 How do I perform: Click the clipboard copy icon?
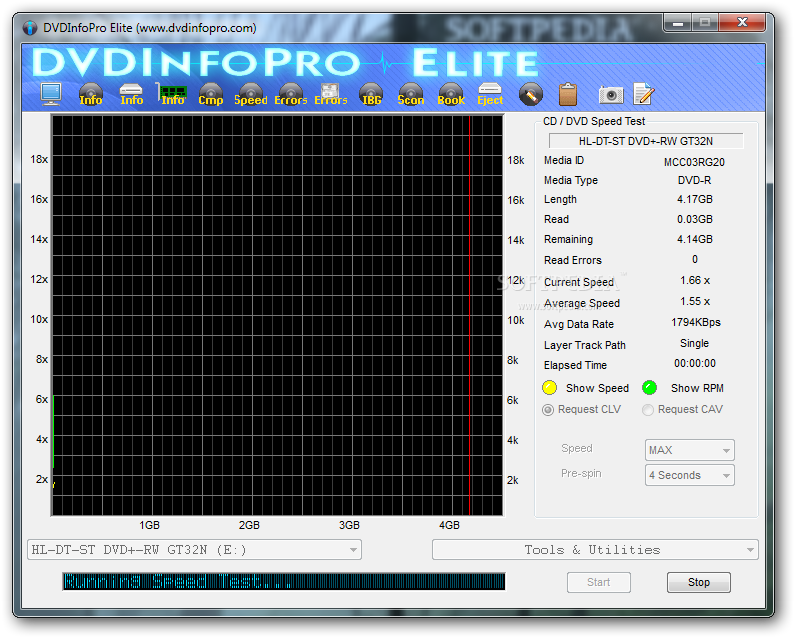pos(568,94)
